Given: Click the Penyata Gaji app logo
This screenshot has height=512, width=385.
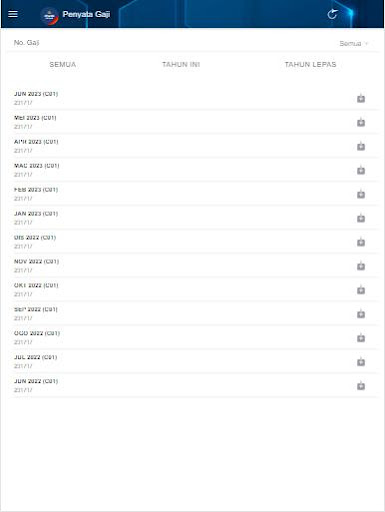Looking at the screenshot, I should coord(49,15).
